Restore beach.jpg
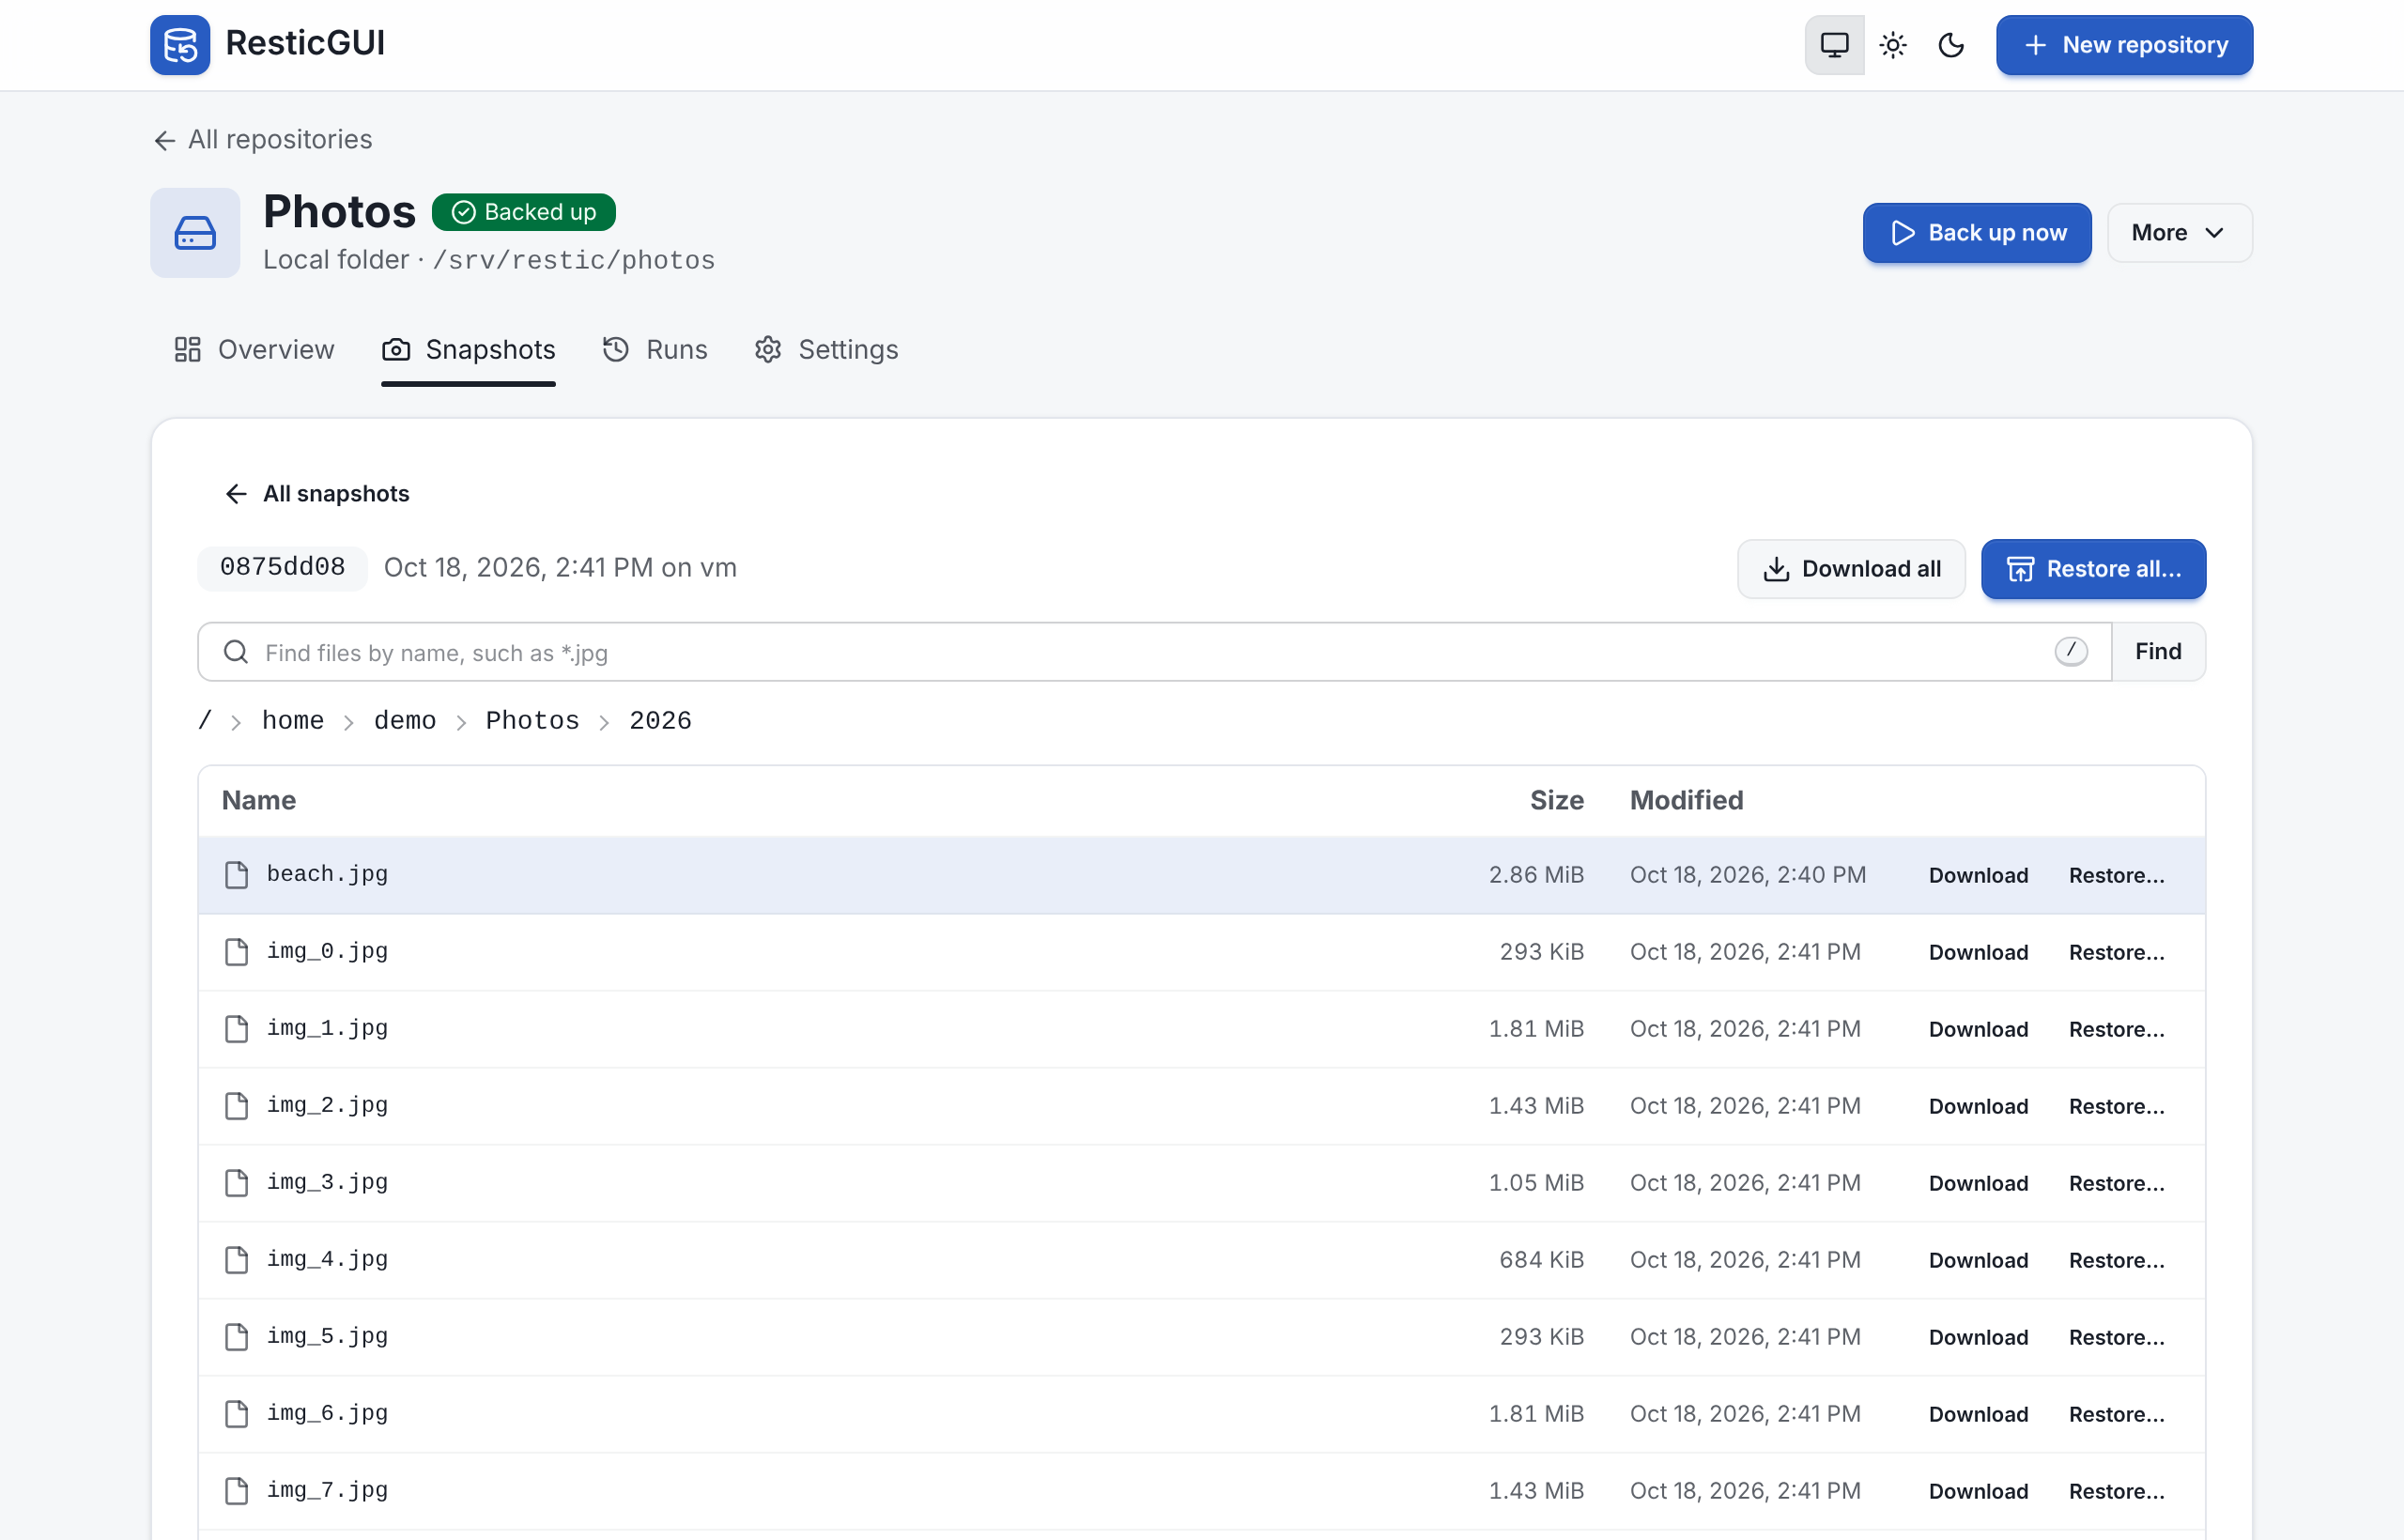 coord(2116,875)
